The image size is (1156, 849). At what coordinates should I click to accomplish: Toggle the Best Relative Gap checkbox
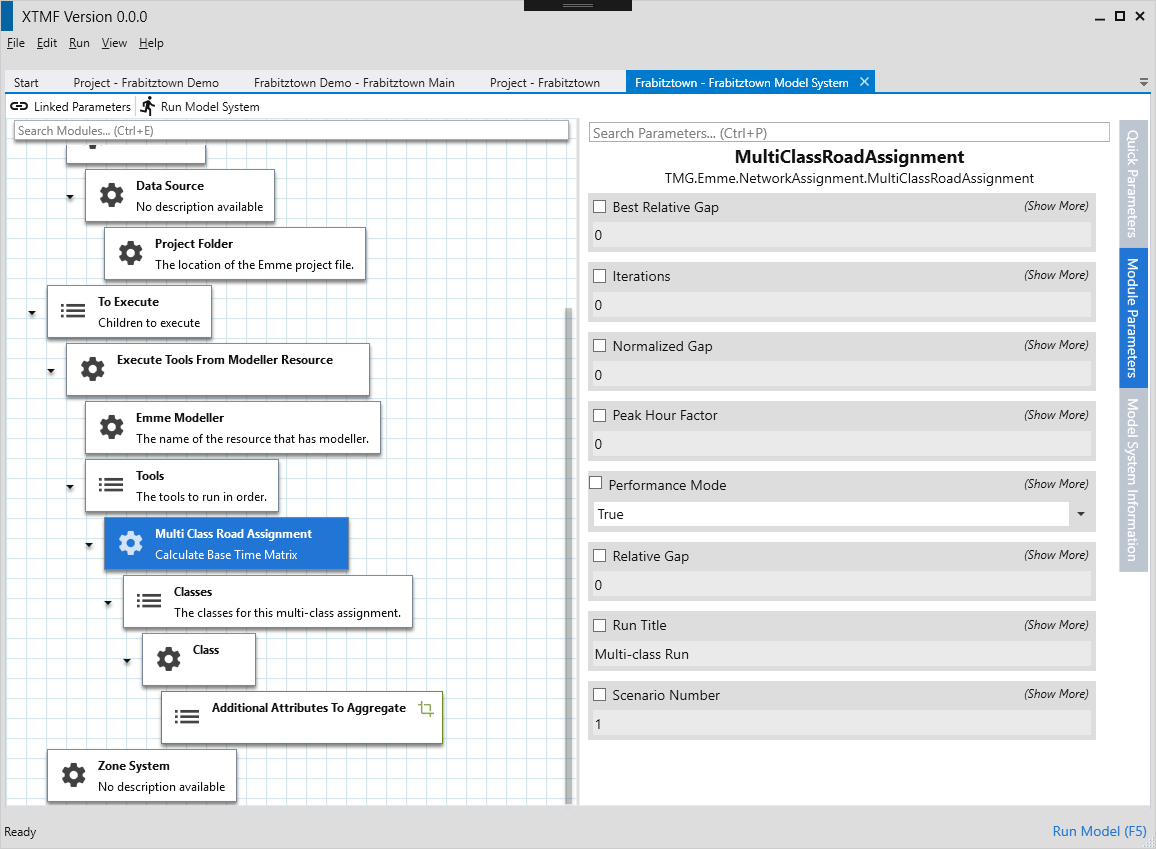tap(600, 207)
